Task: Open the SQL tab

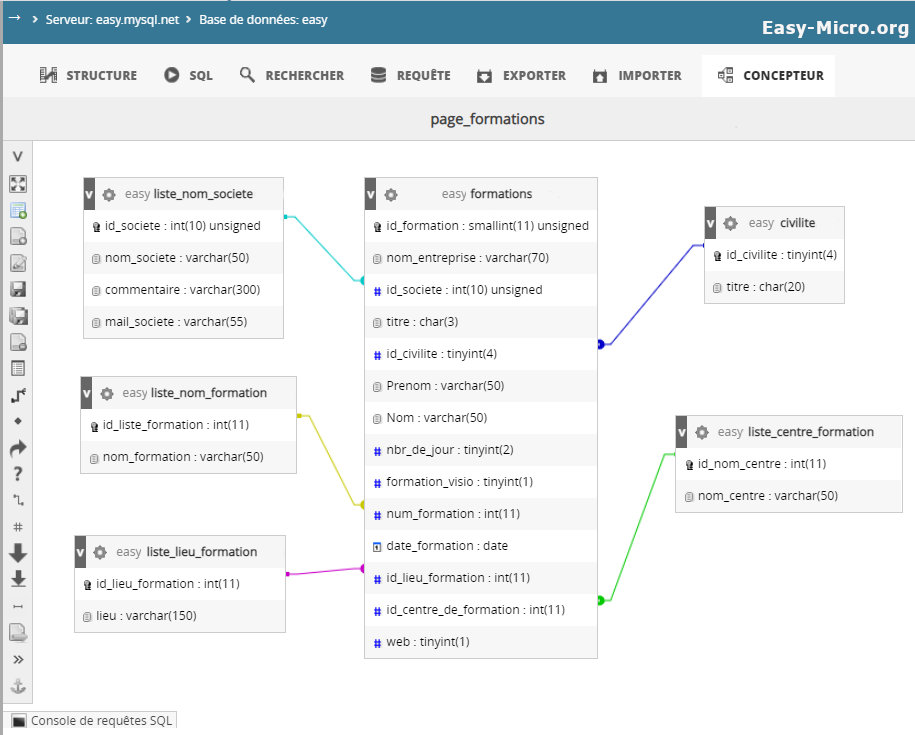Action: (188, 75)
